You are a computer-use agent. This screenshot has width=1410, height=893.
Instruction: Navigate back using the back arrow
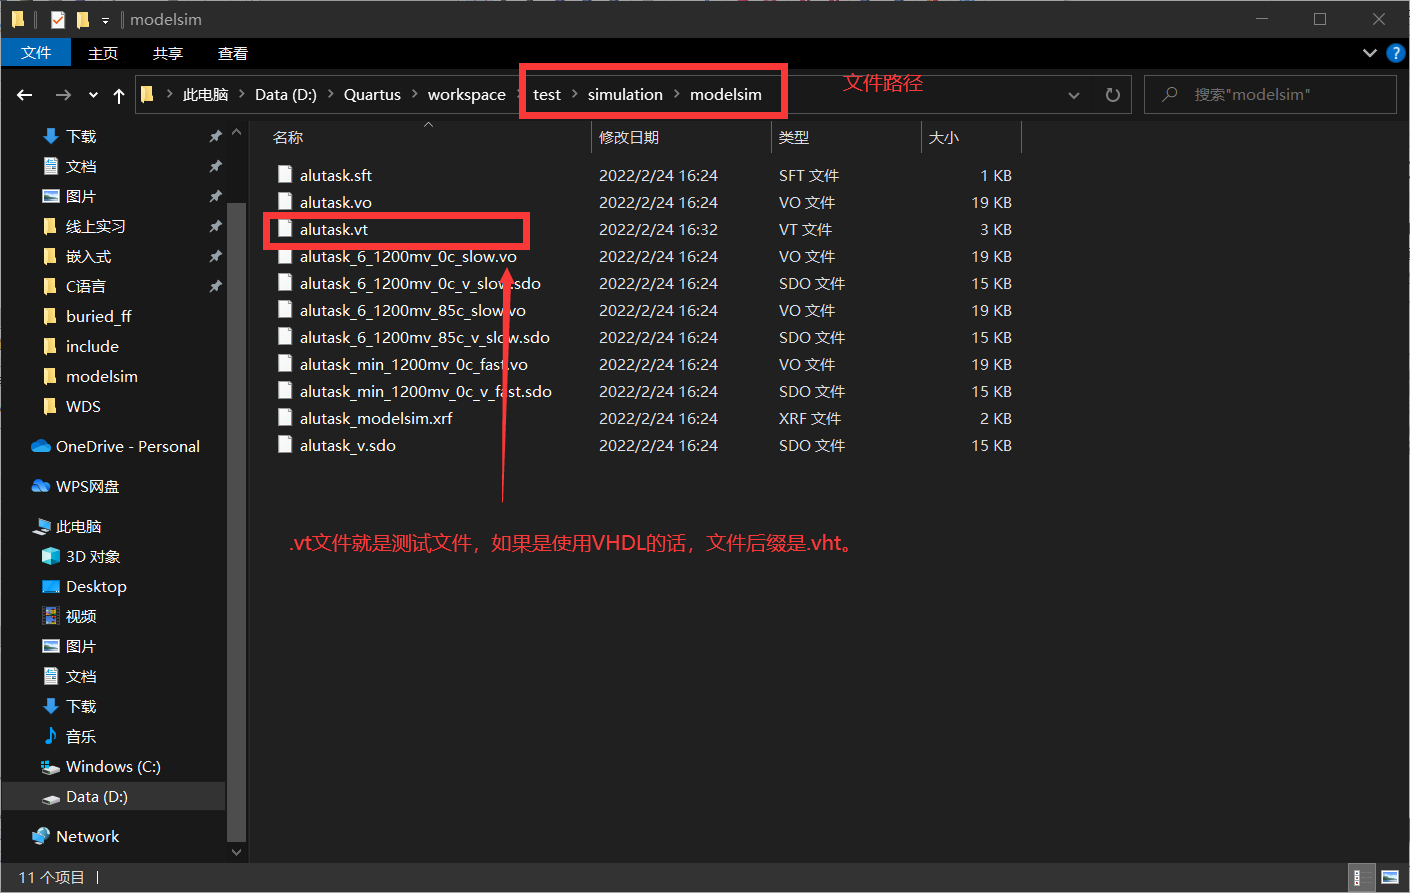24,94
